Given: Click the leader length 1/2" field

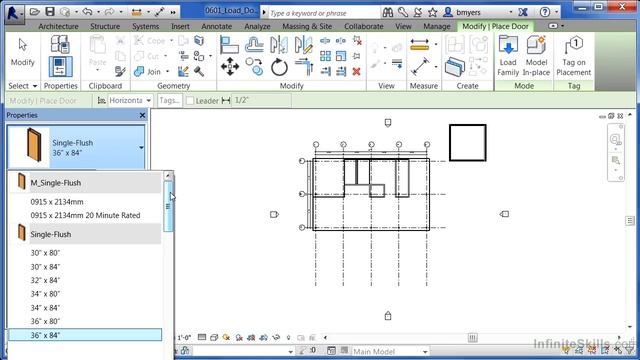Looking at the screenshot, I should pyautogui.click(x=261, y=100).
